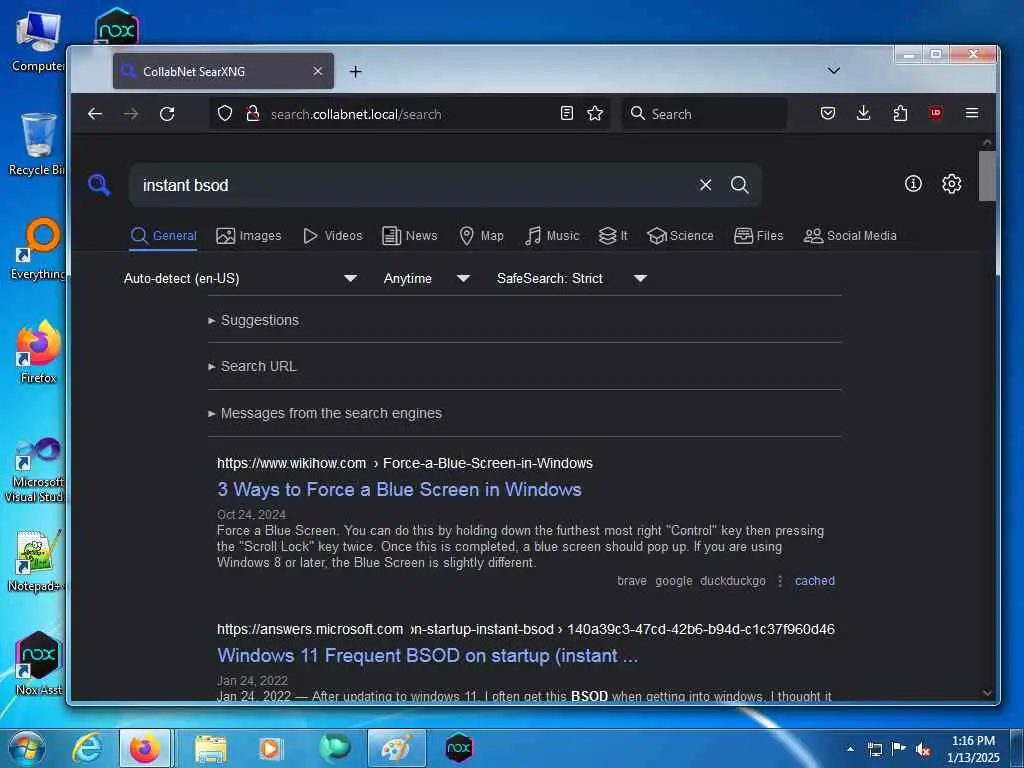Open the cached link for wikiHow result
1024x768 pixels.
point(814,581)
